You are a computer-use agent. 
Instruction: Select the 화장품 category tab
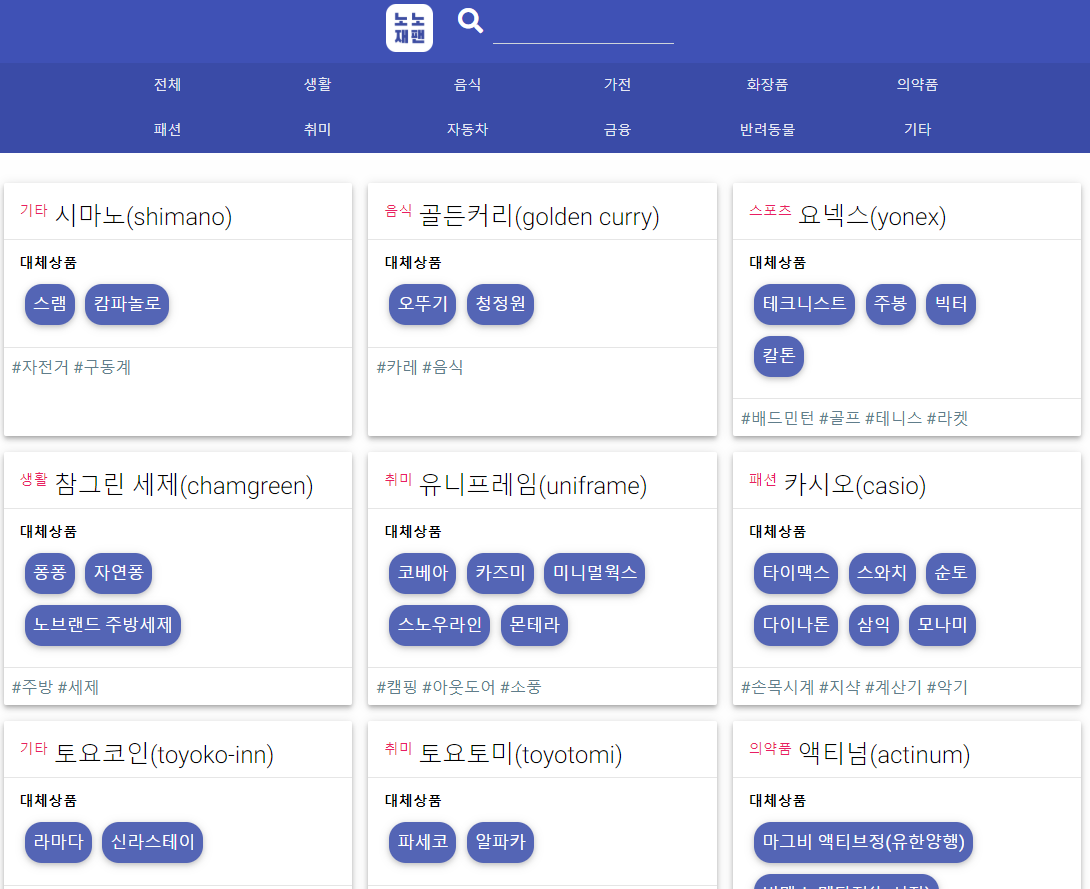point(767,85)
